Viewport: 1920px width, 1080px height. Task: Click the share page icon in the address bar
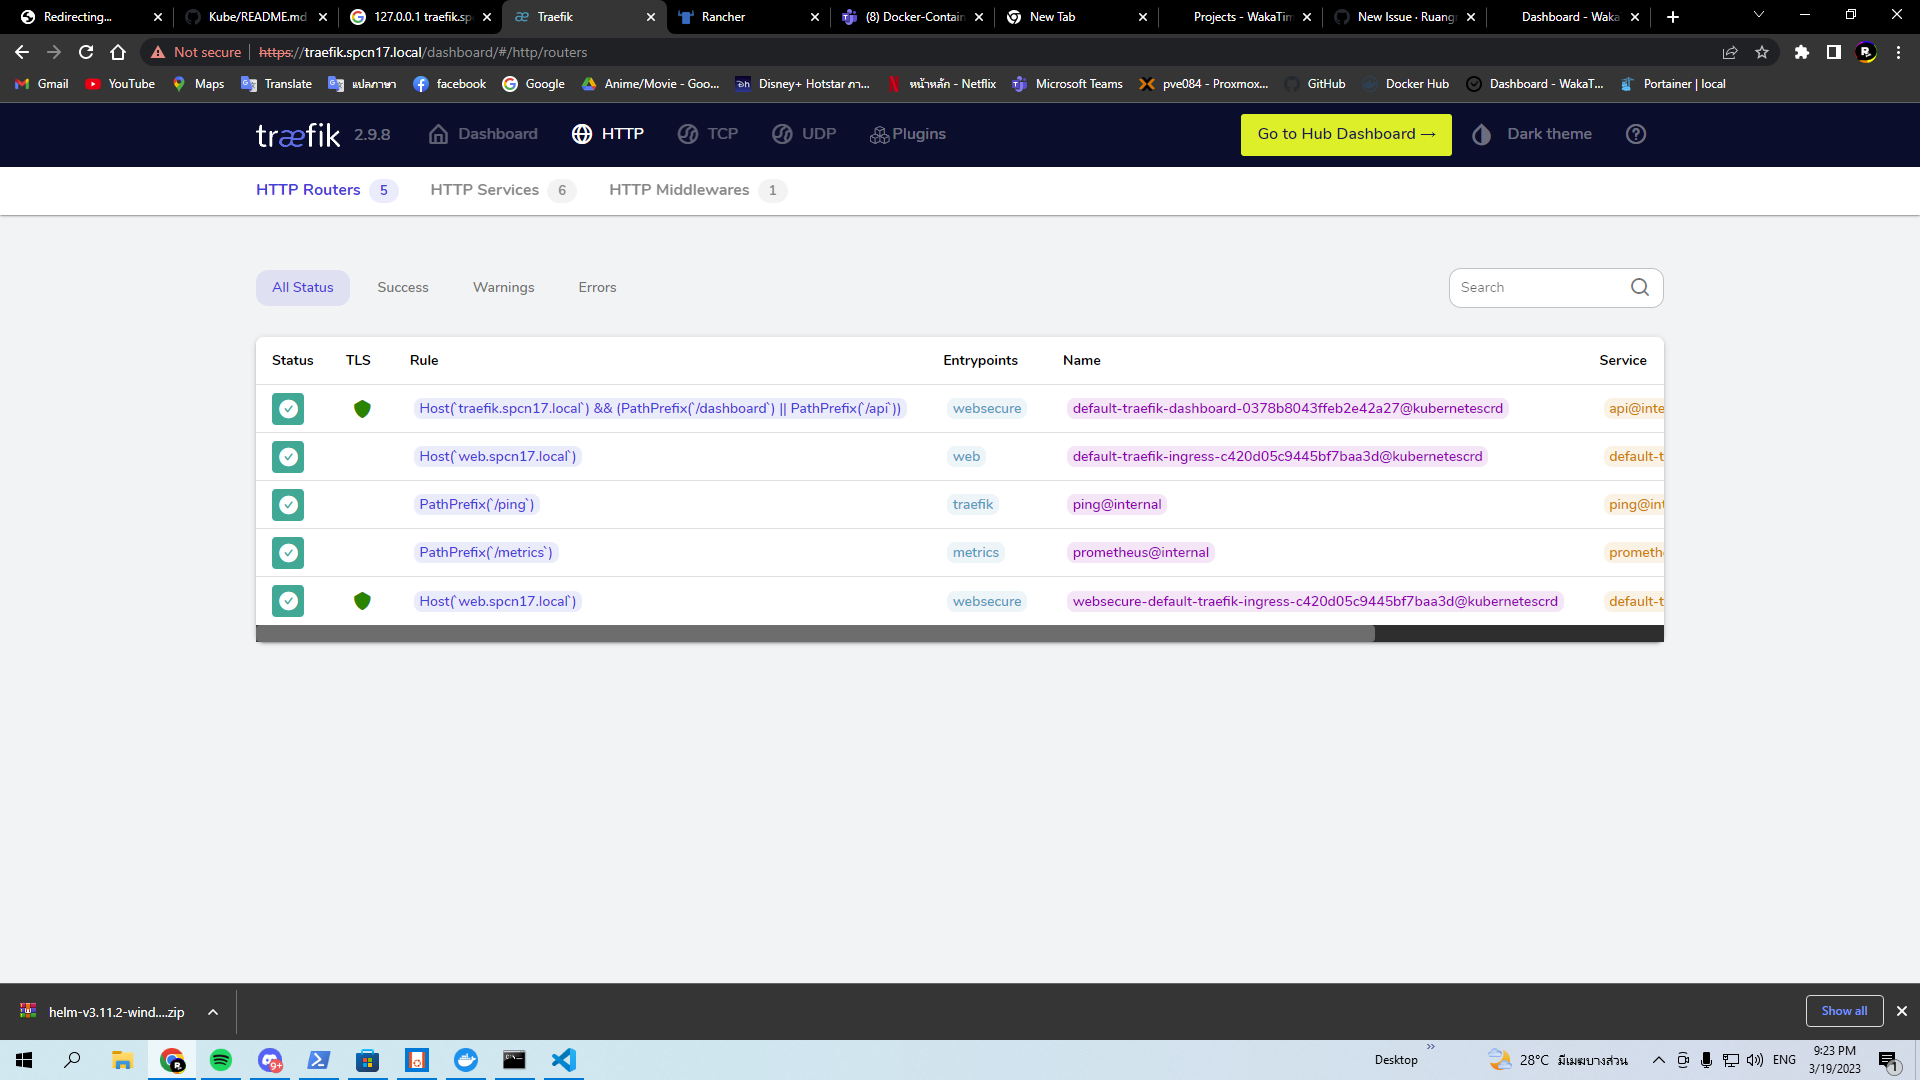[1730, 52]
